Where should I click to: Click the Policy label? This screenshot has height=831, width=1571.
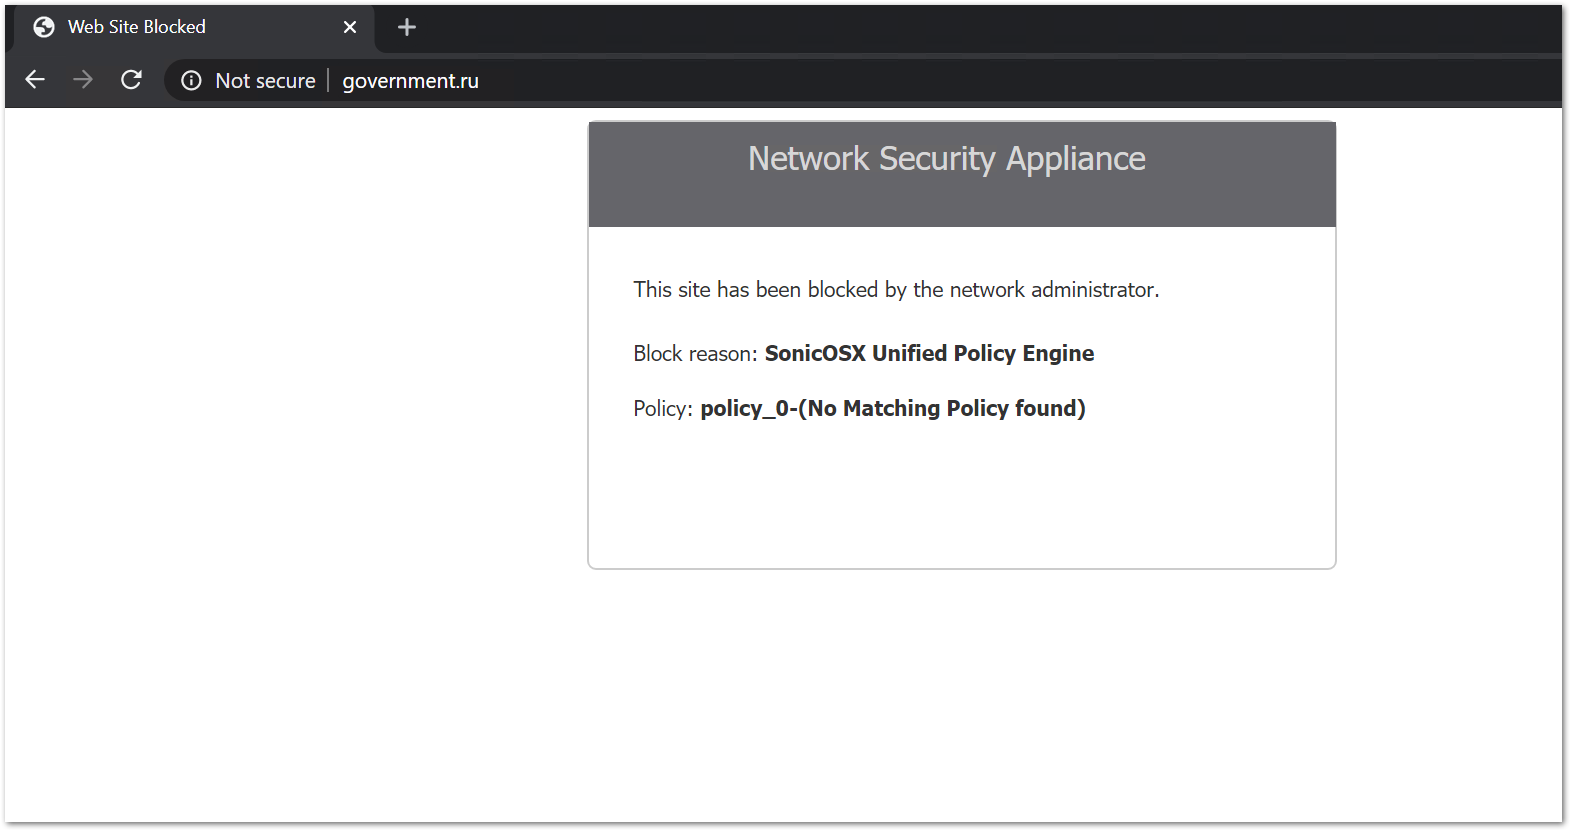click(662, 409)
